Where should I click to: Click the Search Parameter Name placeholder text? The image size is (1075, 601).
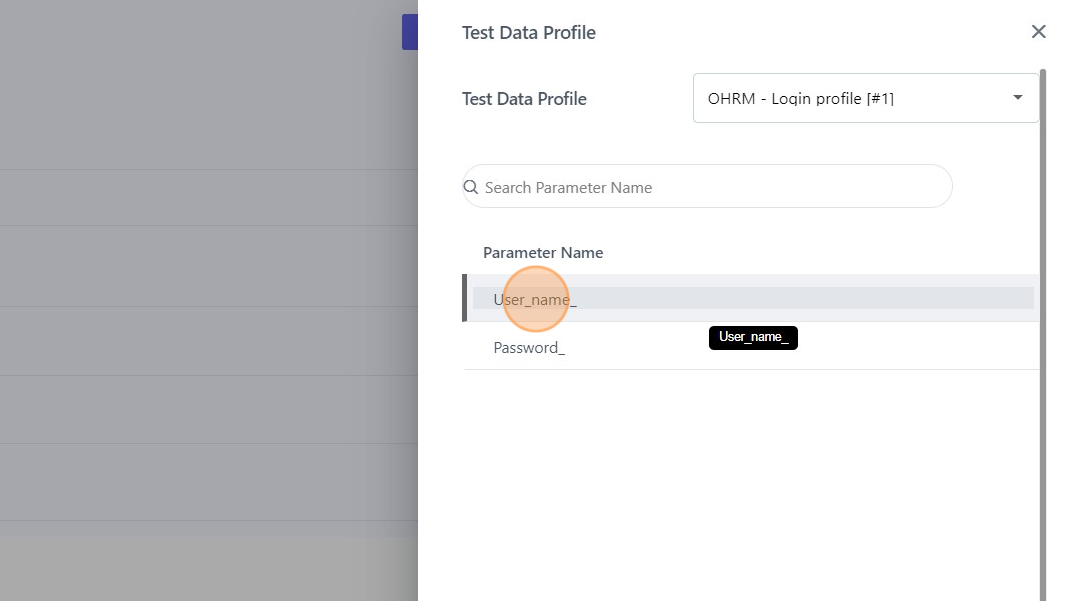[568, 188]
